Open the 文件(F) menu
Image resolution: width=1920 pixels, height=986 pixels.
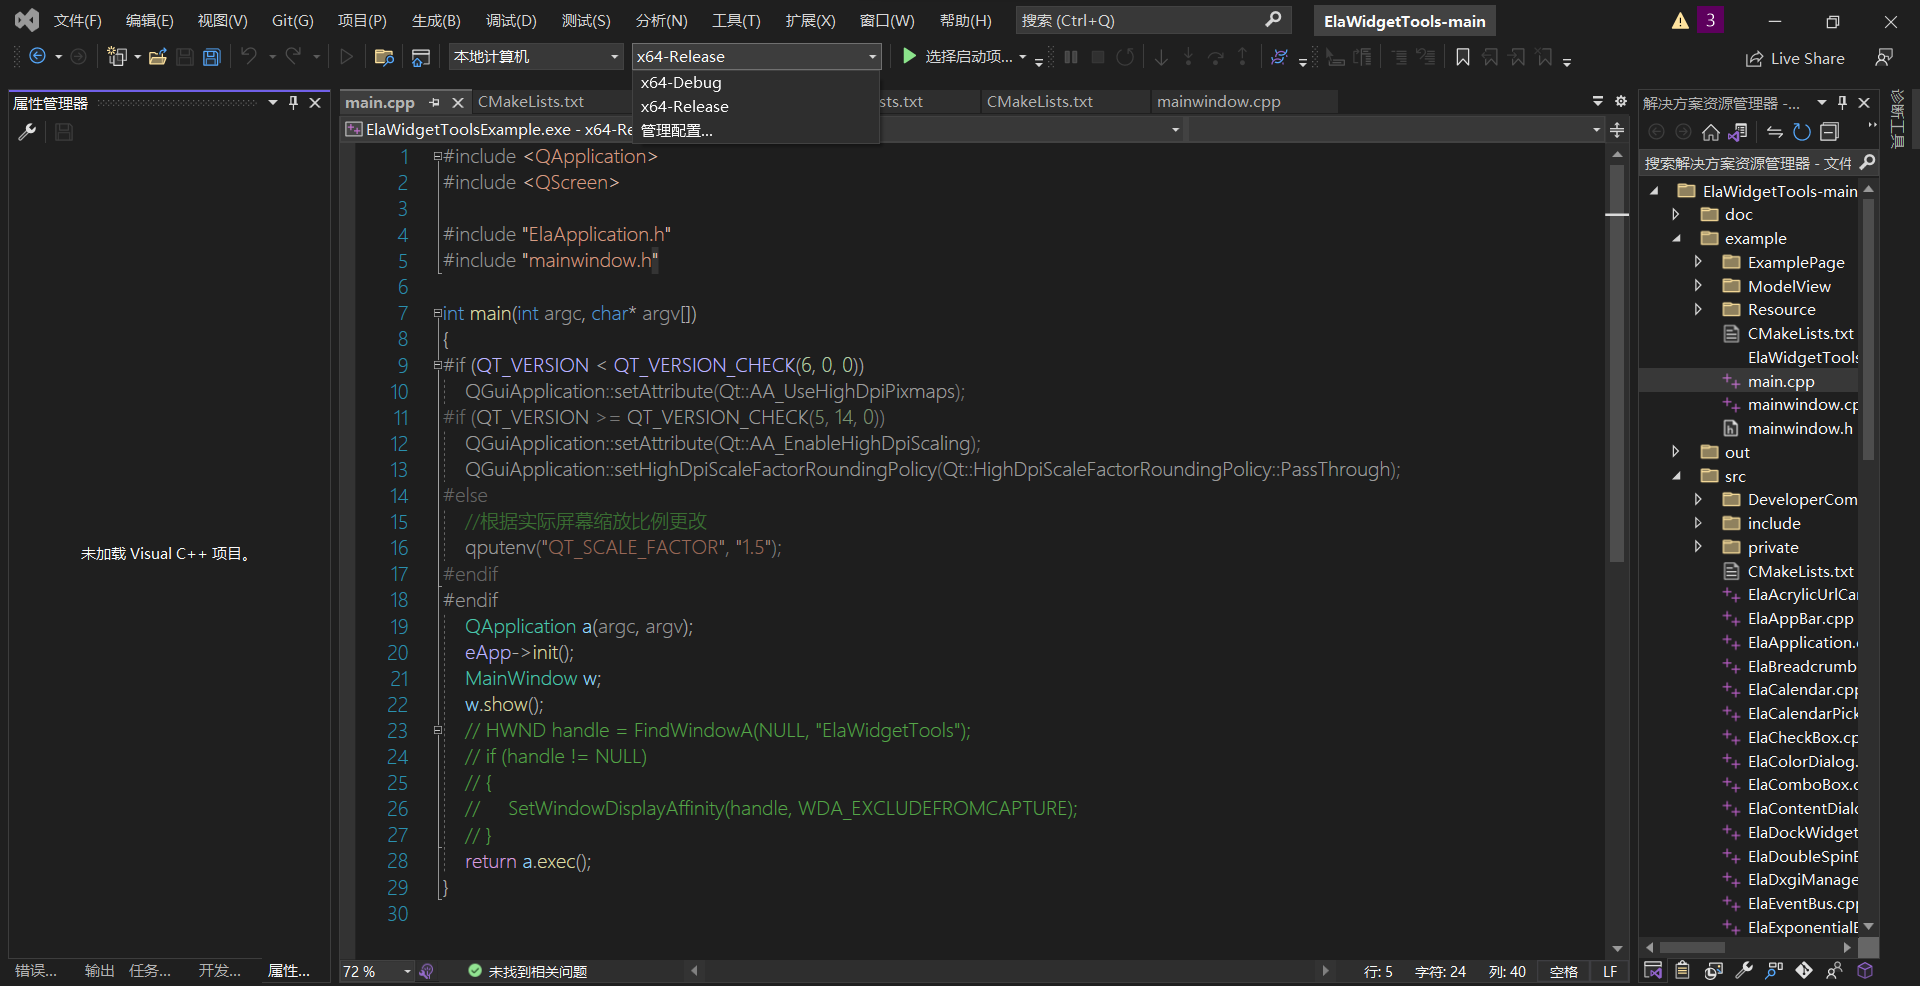tap(78, 21)
